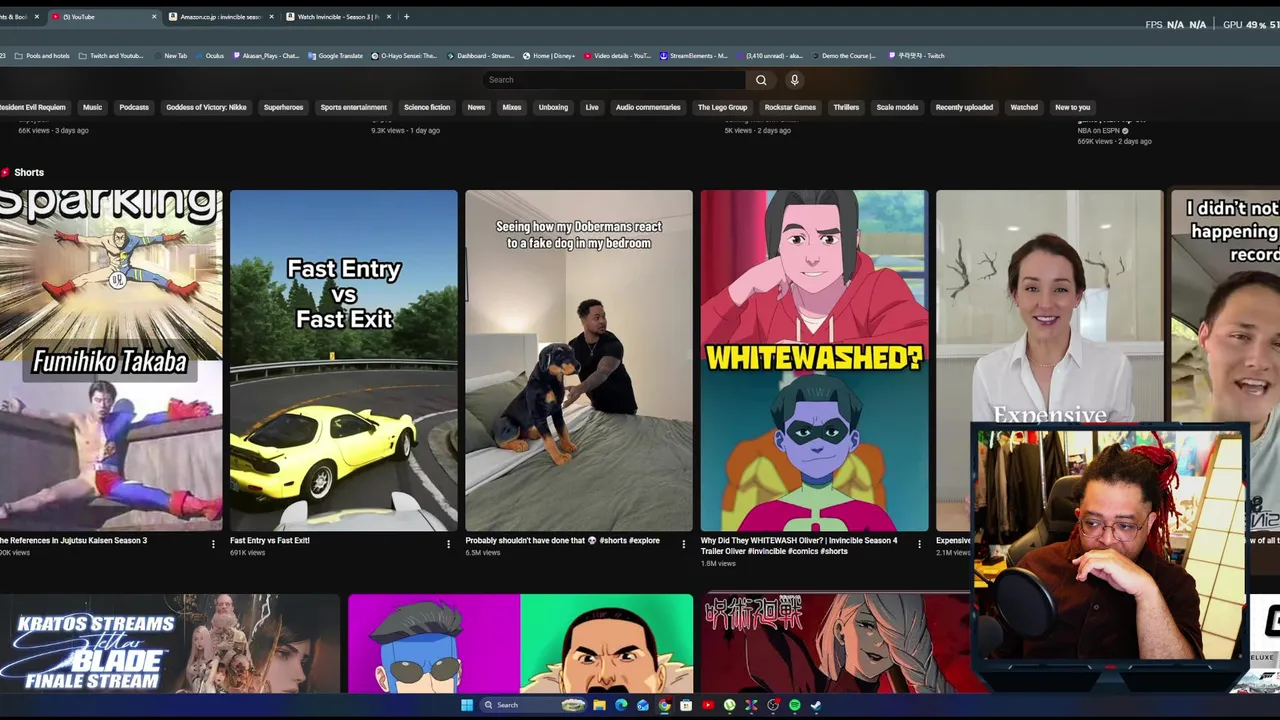Viewport: 1280px width, 720px height.
Task: Select the News filter chip
Action: 476,107
